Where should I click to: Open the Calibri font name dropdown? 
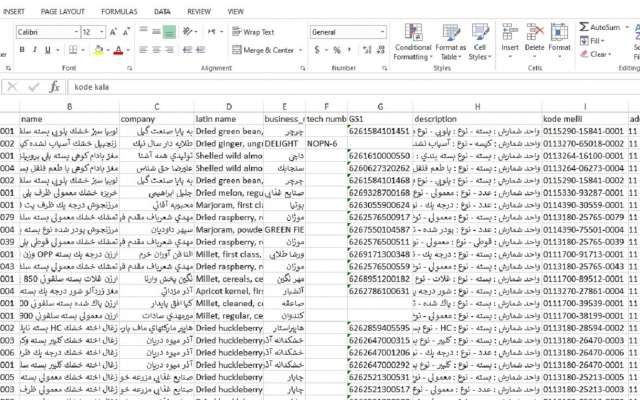click(76, 32)
